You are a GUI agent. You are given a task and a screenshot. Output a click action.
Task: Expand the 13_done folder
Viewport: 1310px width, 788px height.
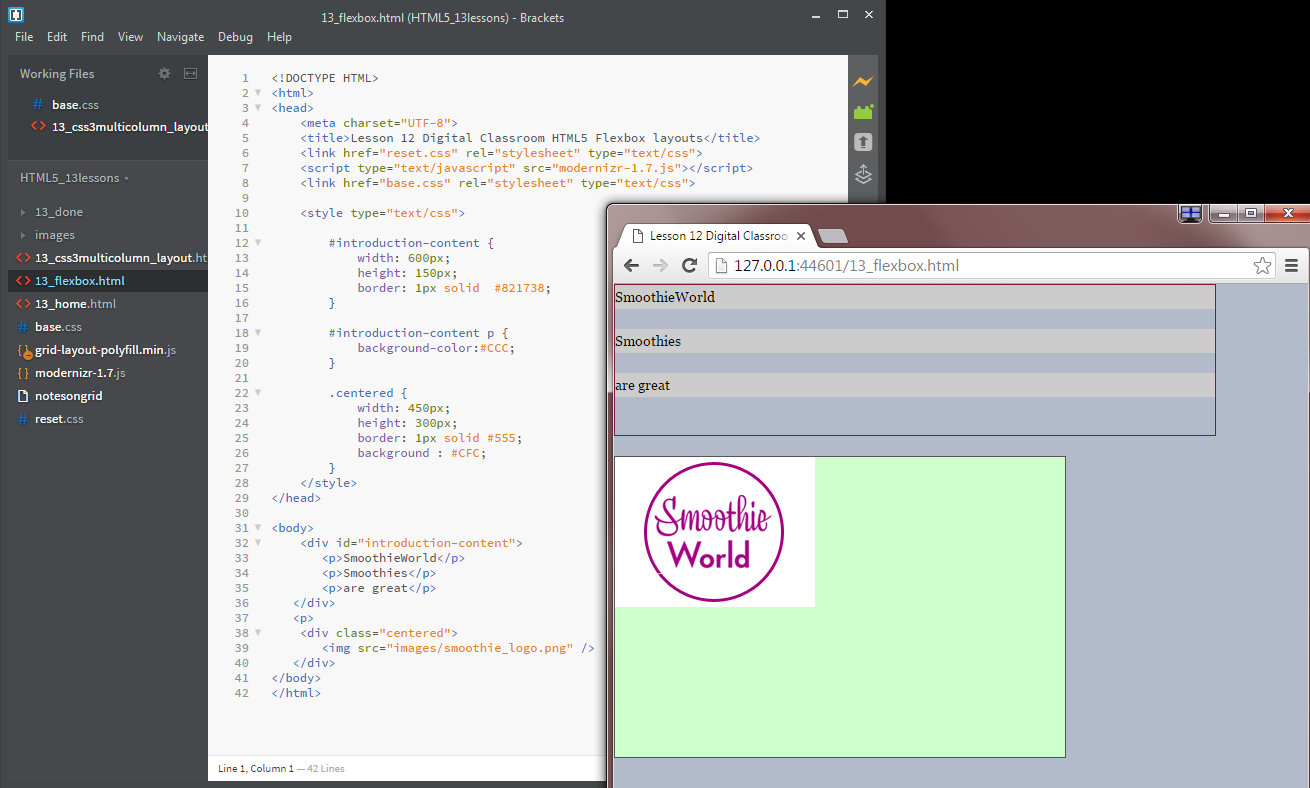point(59,212)
